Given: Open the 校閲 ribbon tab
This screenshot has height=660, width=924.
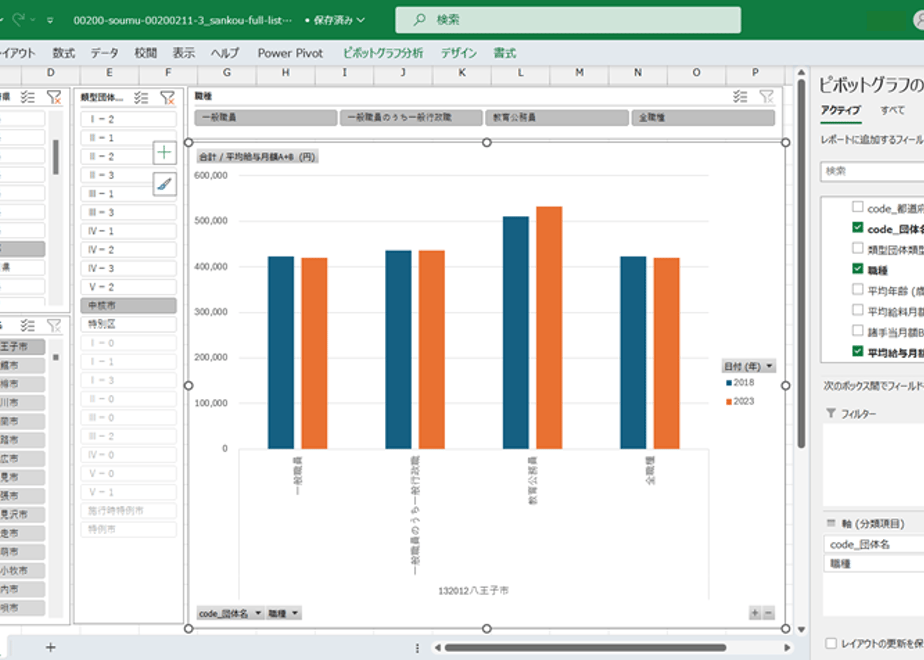Looking at the screenshot, I should [x=145, y=53].
